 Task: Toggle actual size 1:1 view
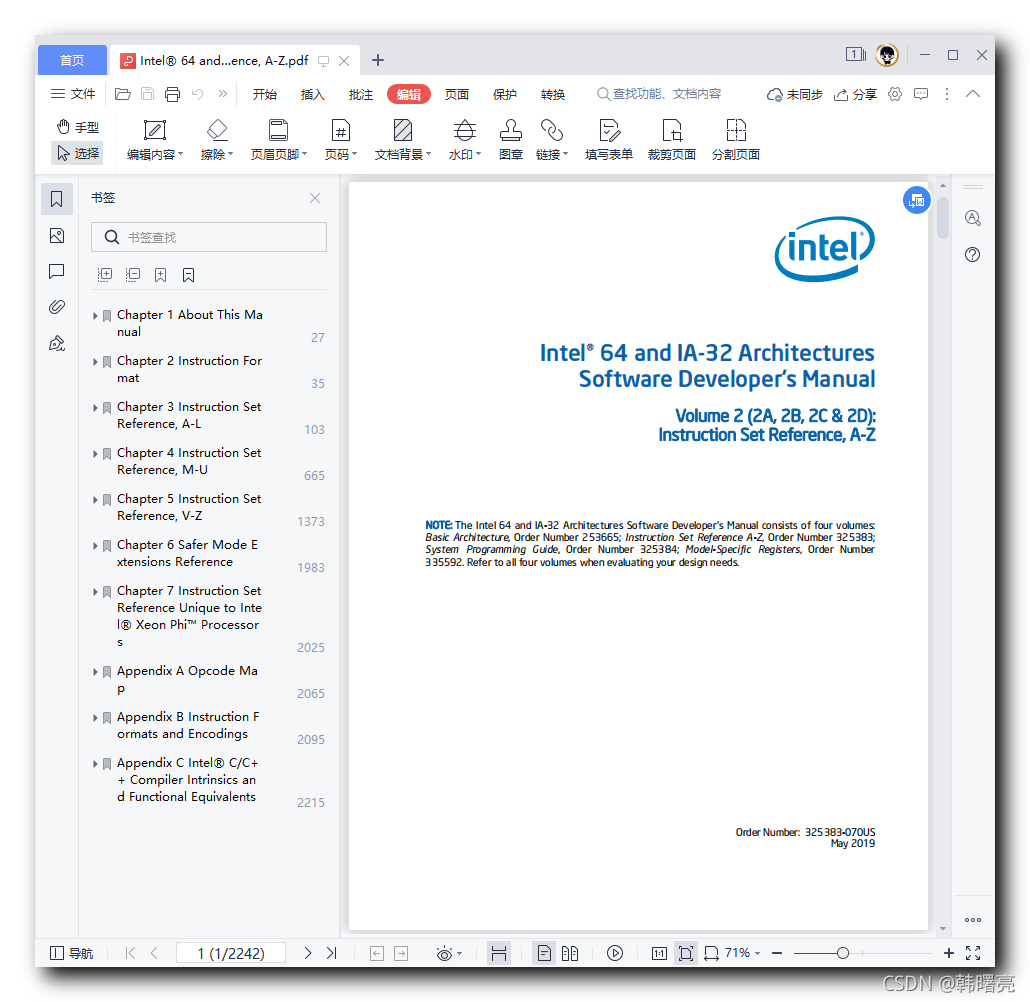point(659,953)
